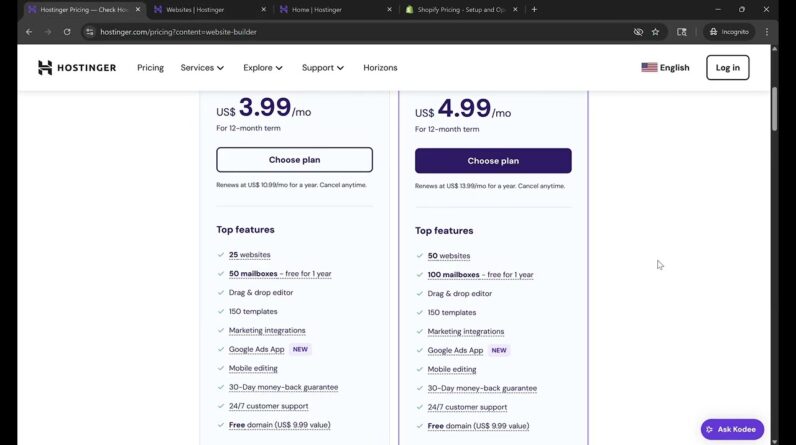Screen dimensions: 796x445
Task: Go back using browser back arrow
Action: pyautogui.click(x=29, y=31)
